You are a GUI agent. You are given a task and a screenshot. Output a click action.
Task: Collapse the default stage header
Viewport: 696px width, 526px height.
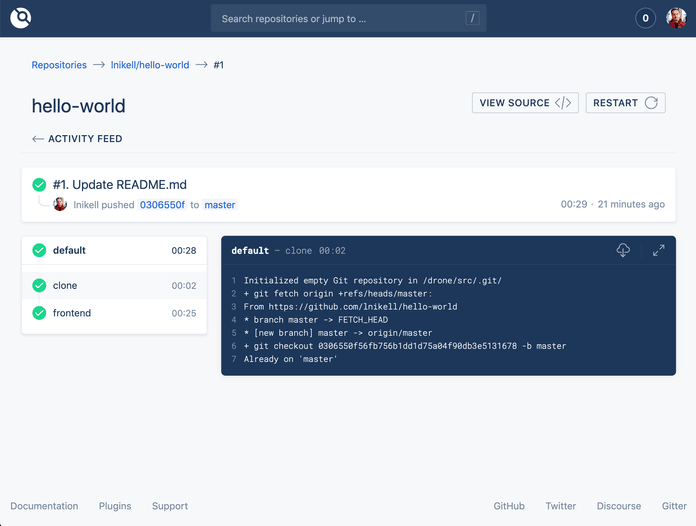pos(114,251)
